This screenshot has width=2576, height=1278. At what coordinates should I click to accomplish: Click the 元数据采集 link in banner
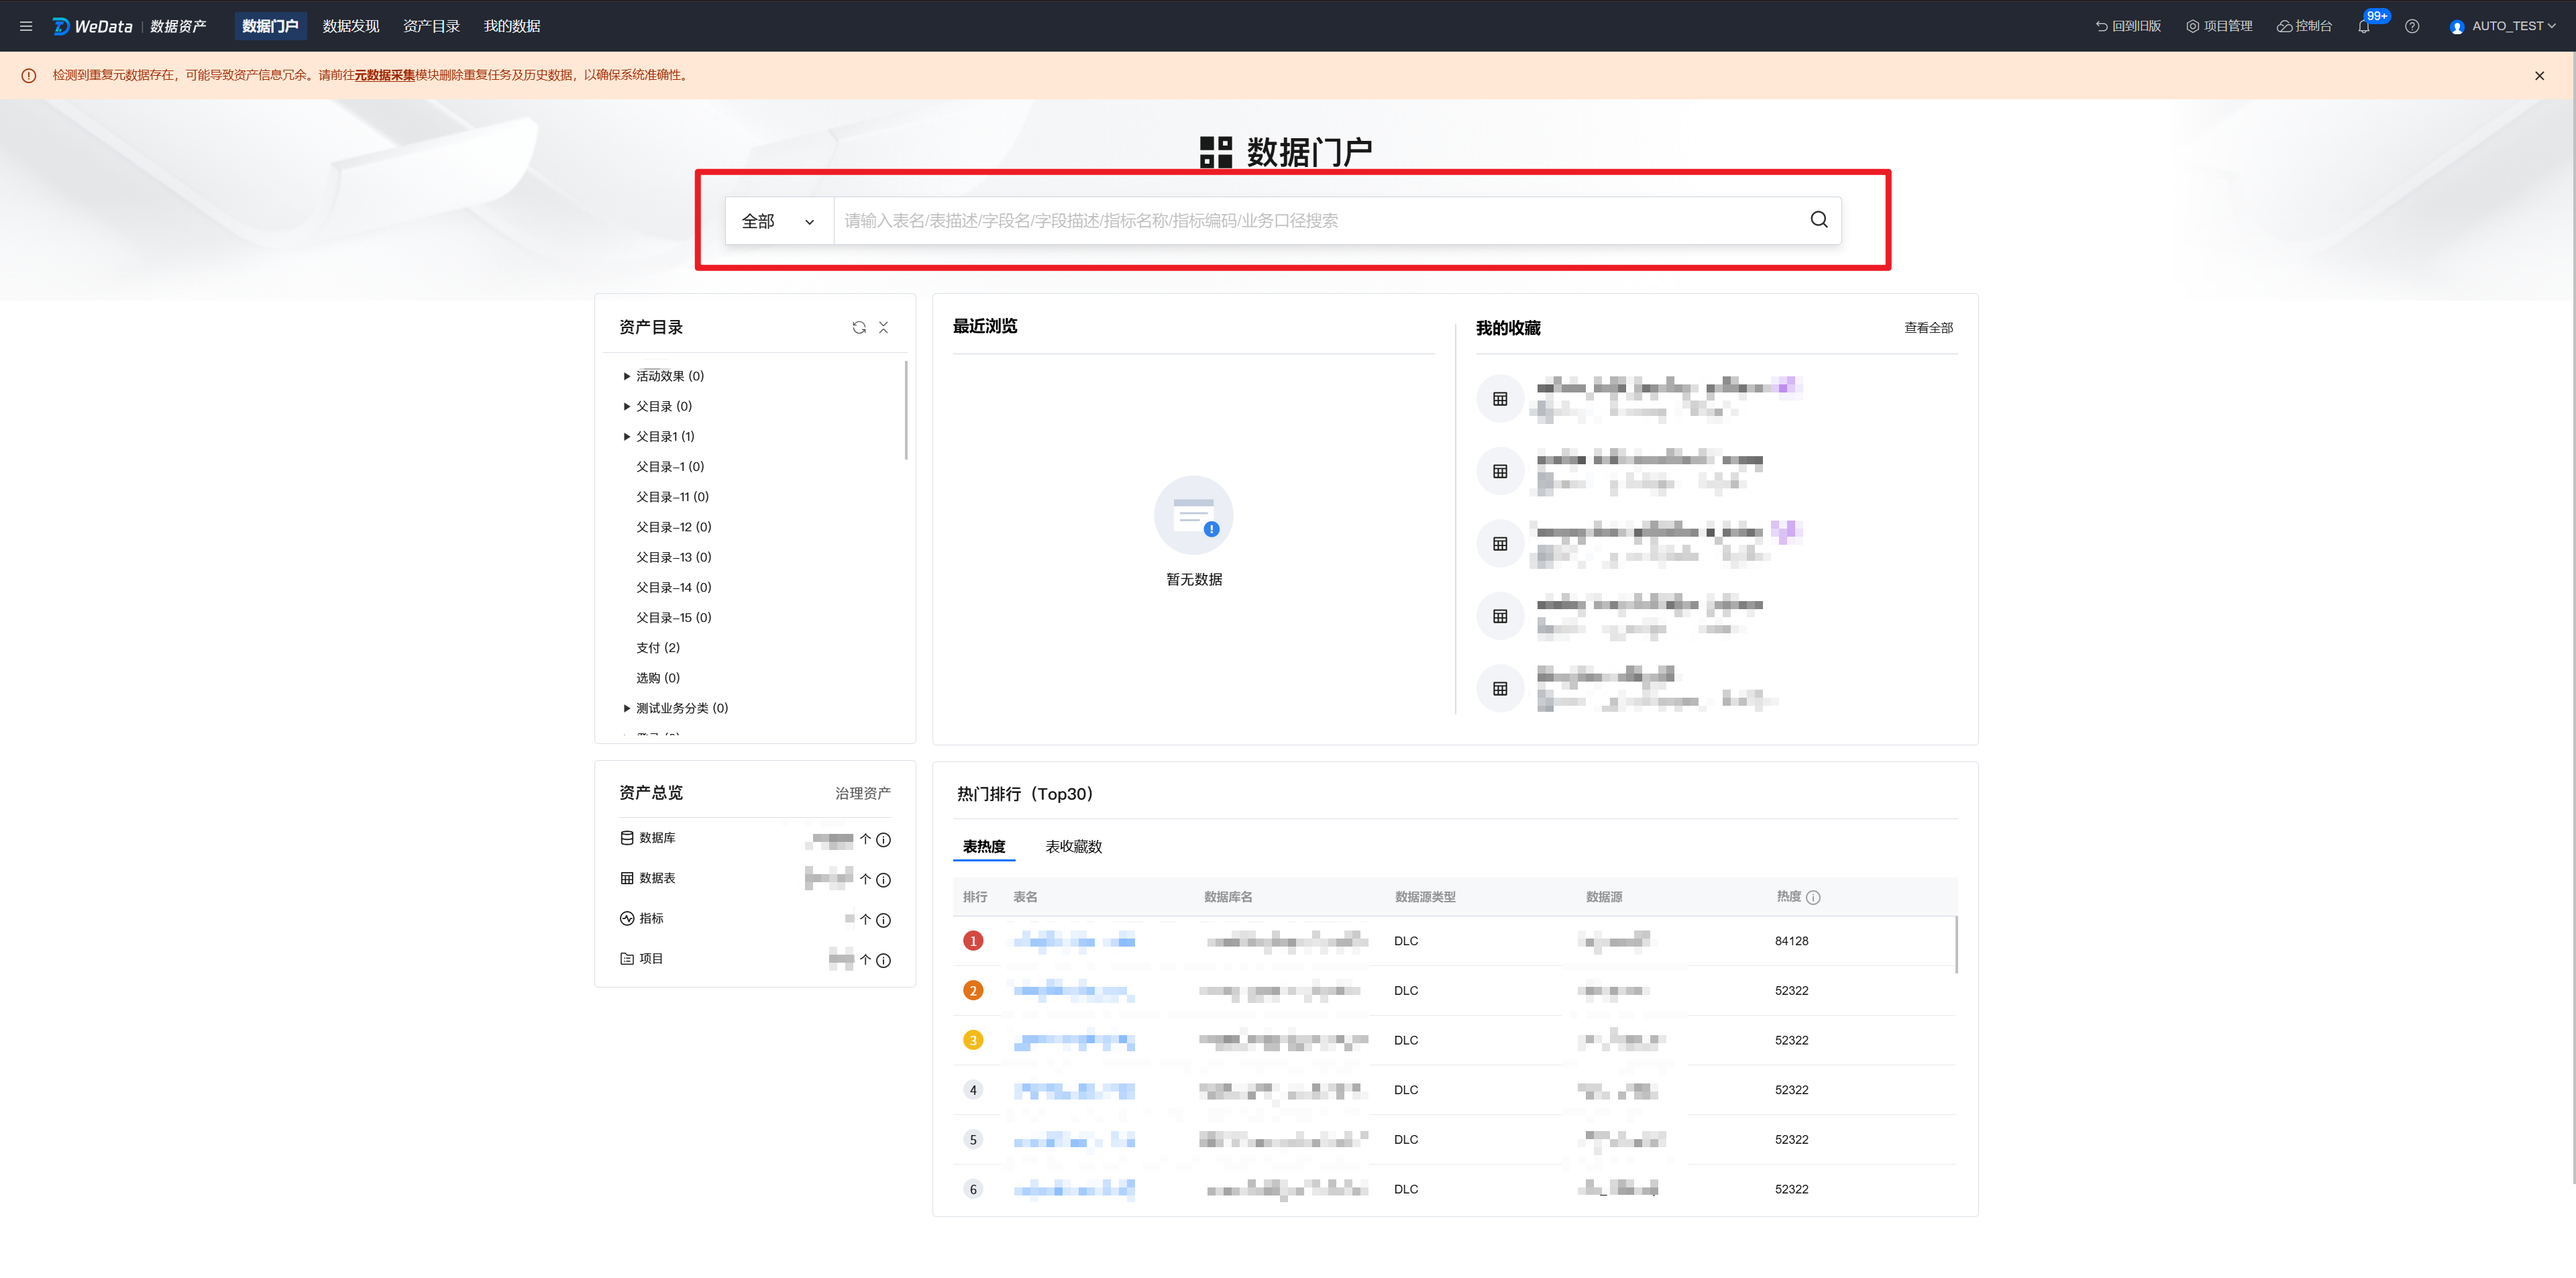[384, 75]
